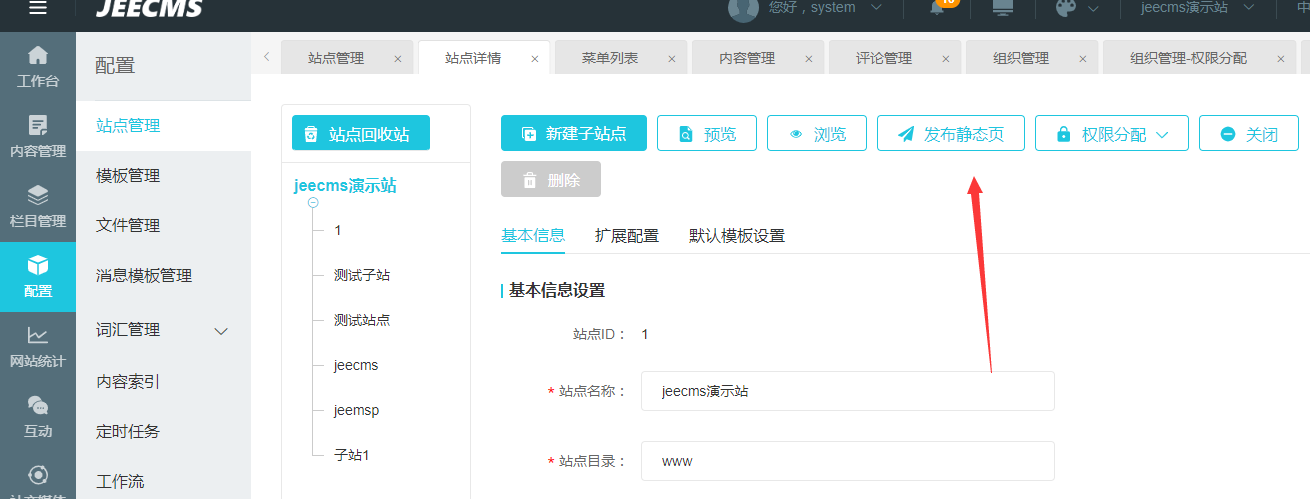Select the jeecms tree node
Image resolution: width=1310 pixels, height=499 pixels.
click(x=356, y=365)
